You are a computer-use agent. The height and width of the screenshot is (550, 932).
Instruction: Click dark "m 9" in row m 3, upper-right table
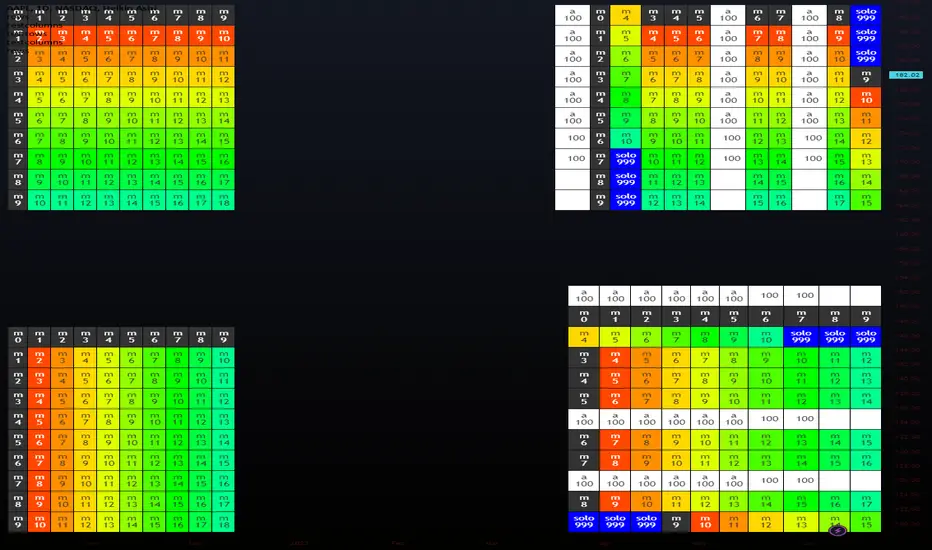point(866,77)
